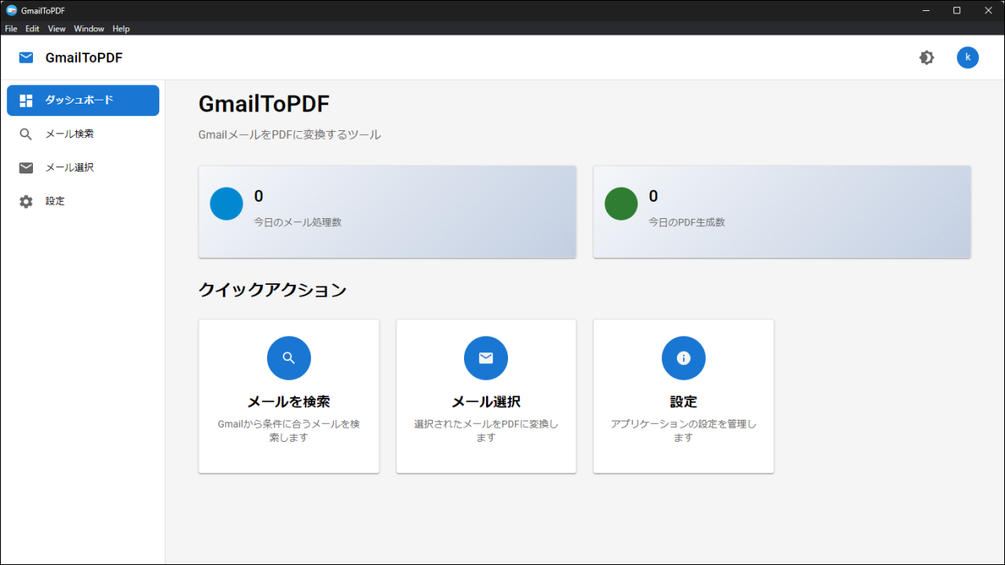Click the blue search circle icon in quick actions
Image resolution: width=1005 pixels, height=565 pixels.
point(288,357)
